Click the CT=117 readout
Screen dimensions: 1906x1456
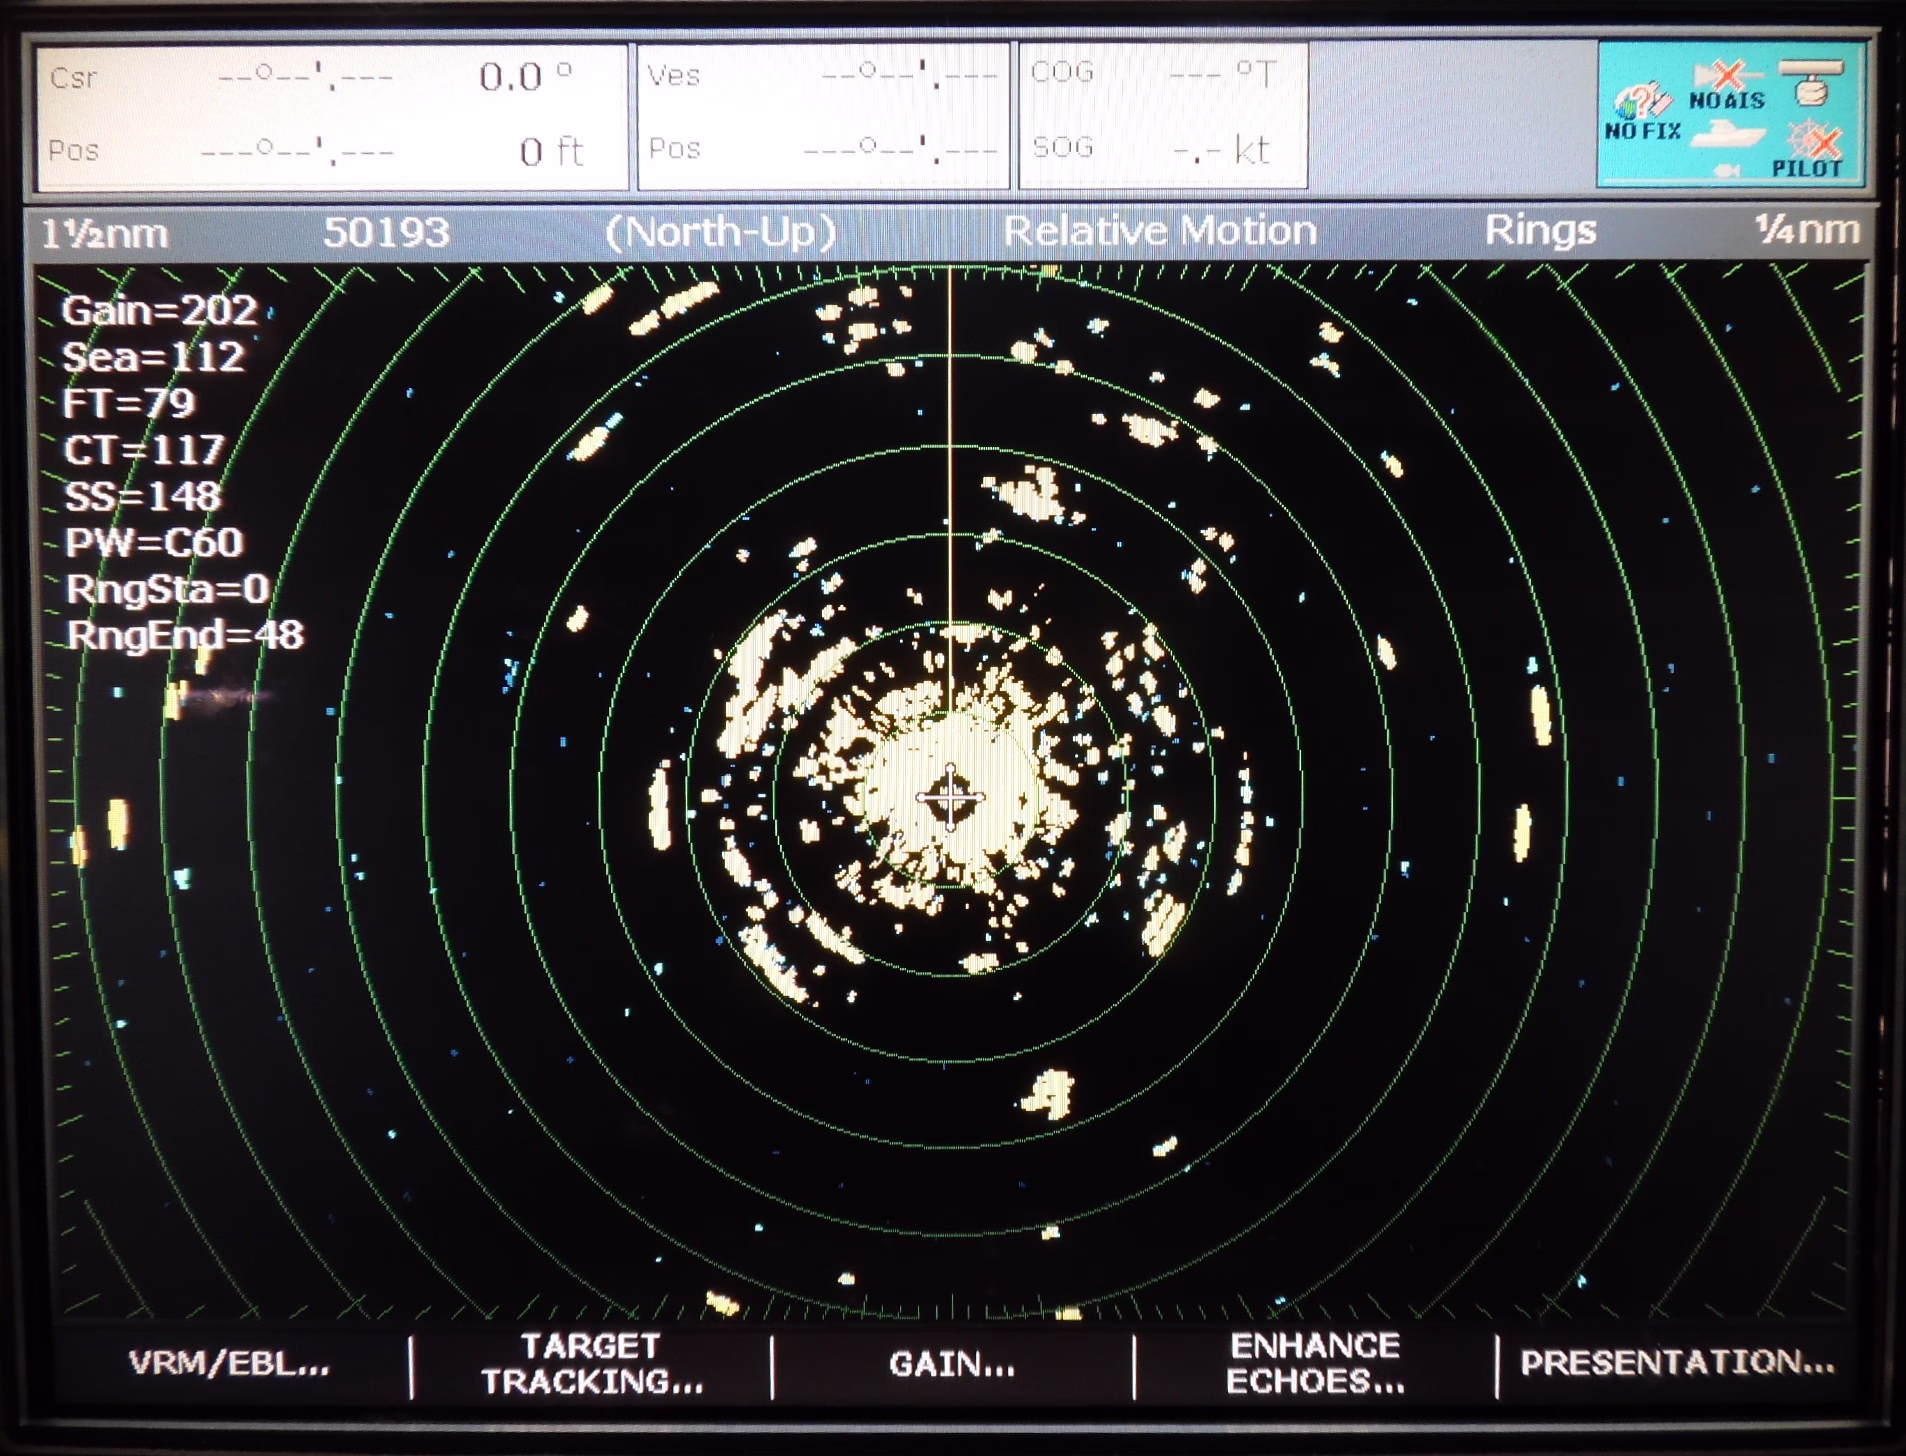(x=144, y=450)
